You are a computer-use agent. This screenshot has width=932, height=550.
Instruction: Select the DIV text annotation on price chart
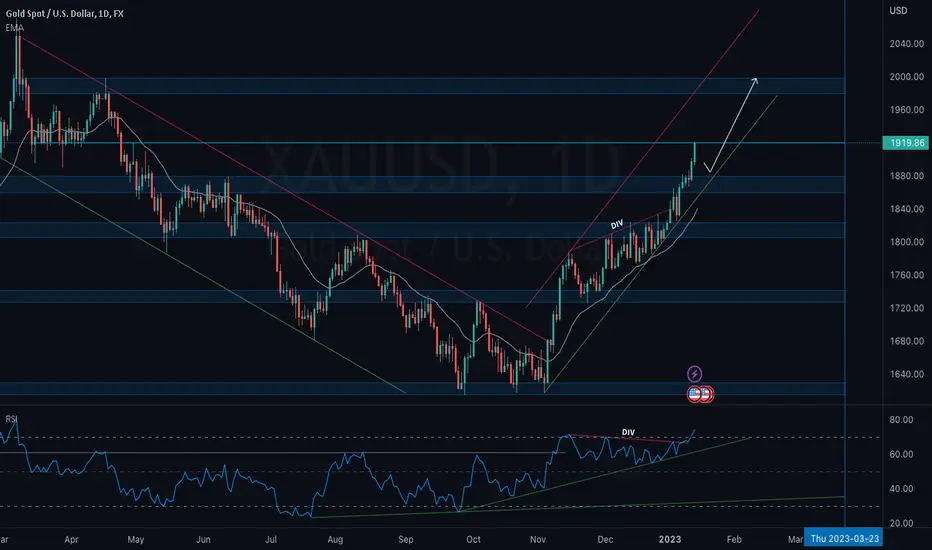(x=617, y=224)
